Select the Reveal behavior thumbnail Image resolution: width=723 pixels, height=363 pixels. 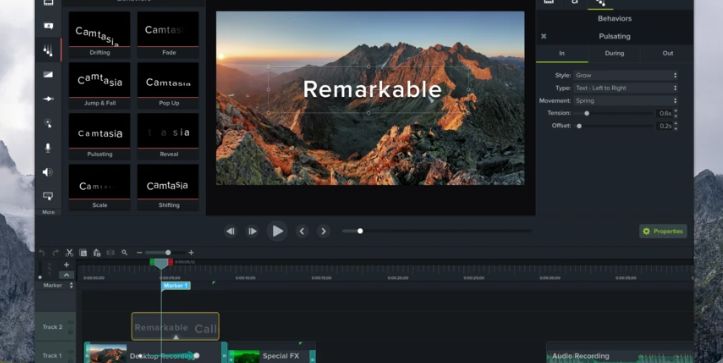(x=168, y=136)
